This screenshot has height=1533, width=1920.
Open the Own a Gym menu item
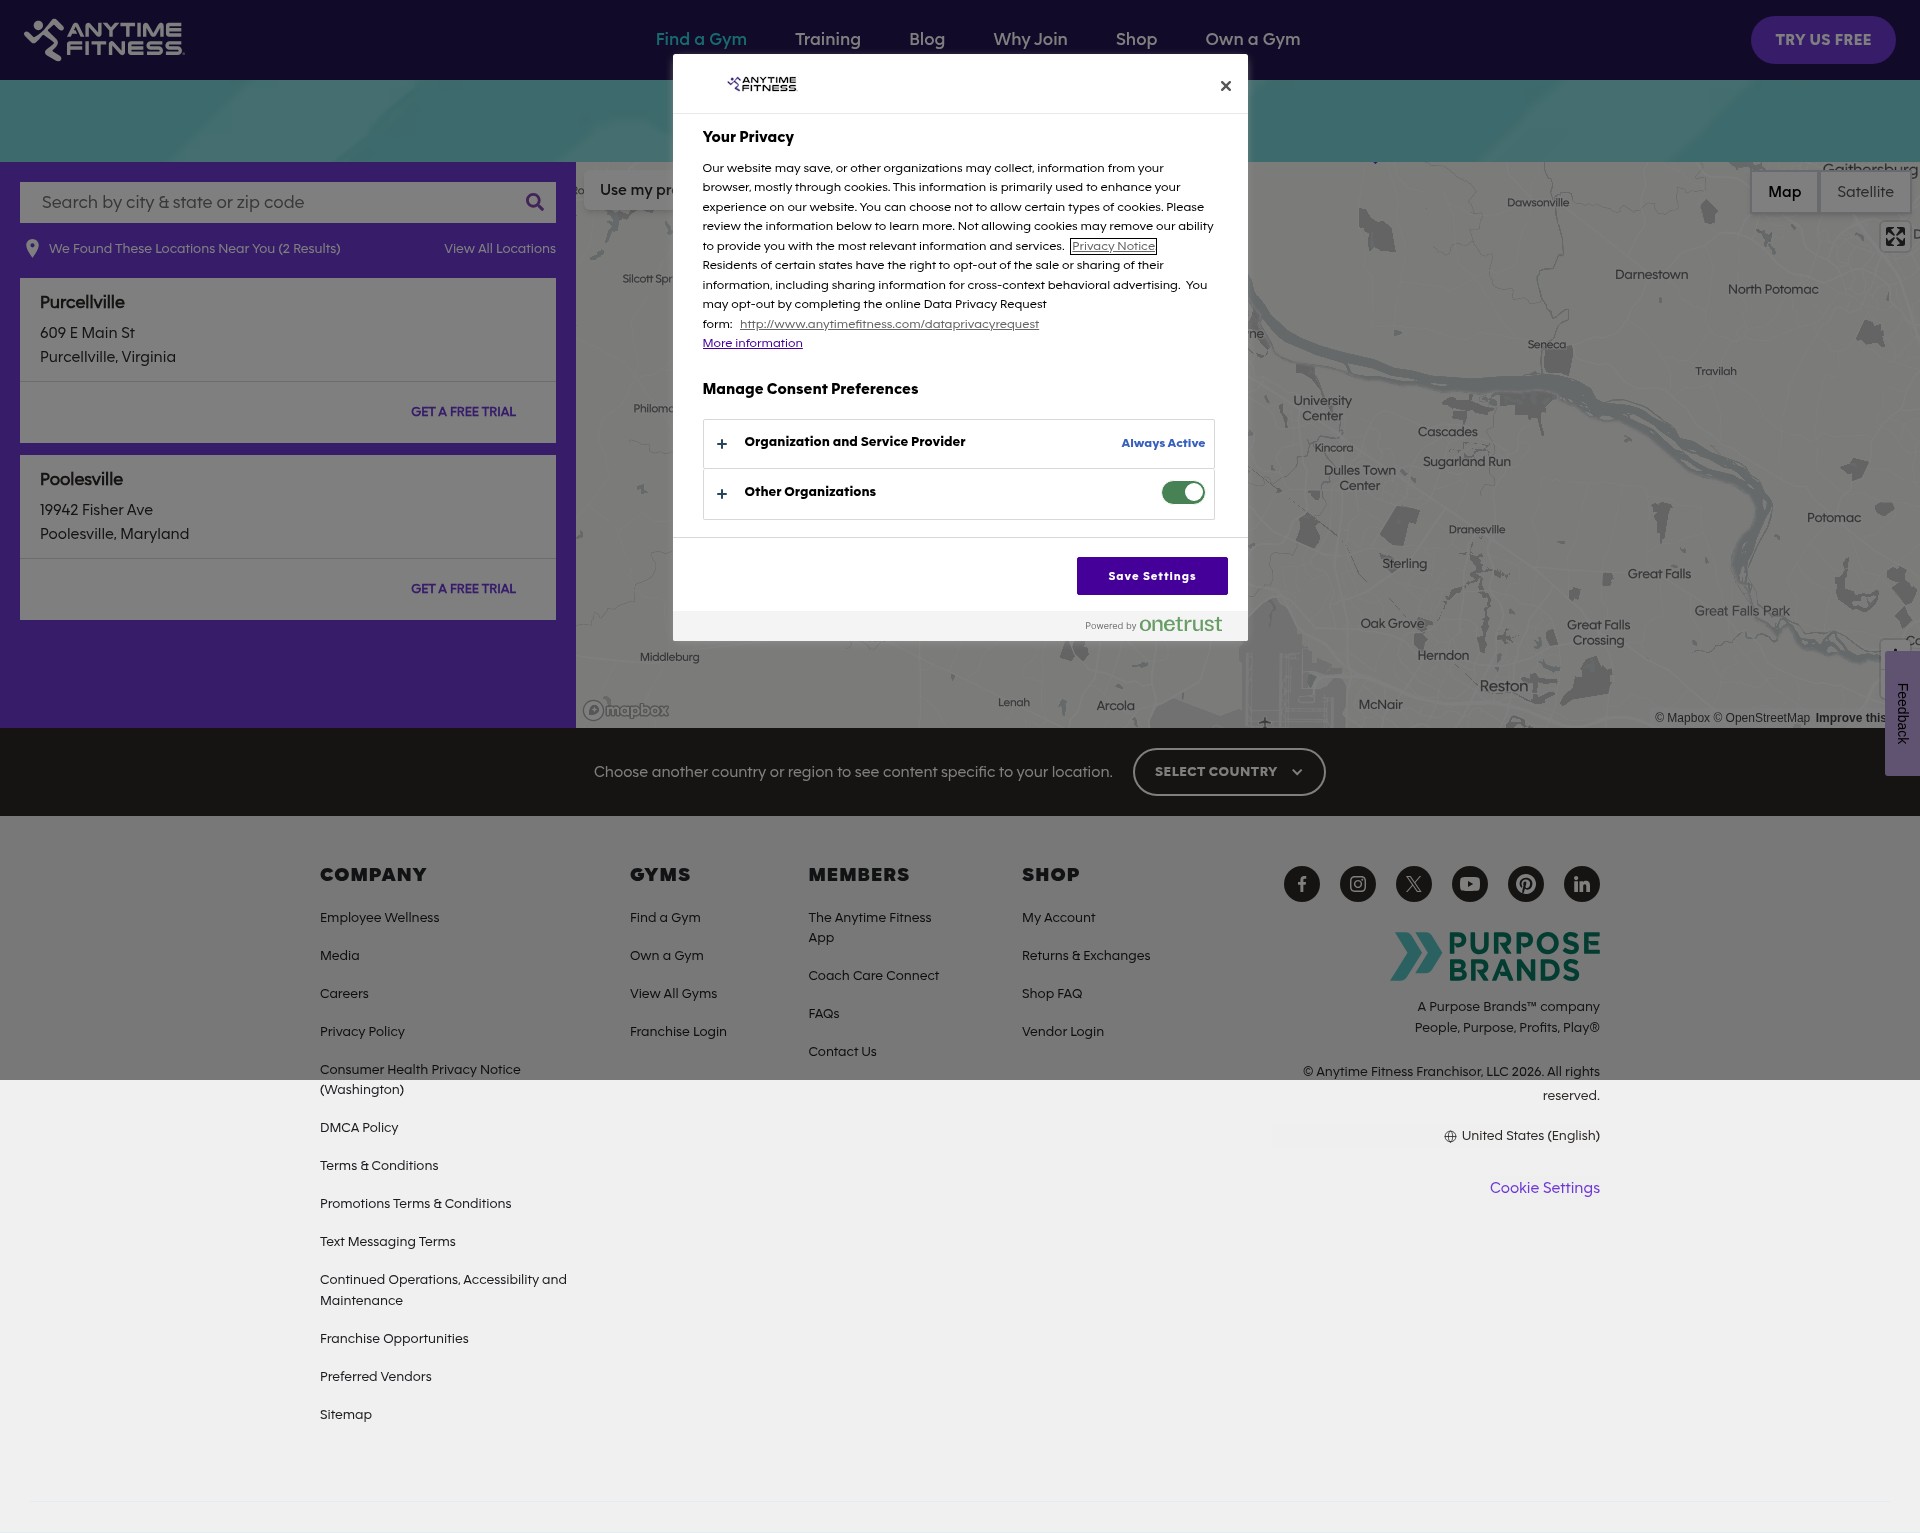coord(1253,39)
